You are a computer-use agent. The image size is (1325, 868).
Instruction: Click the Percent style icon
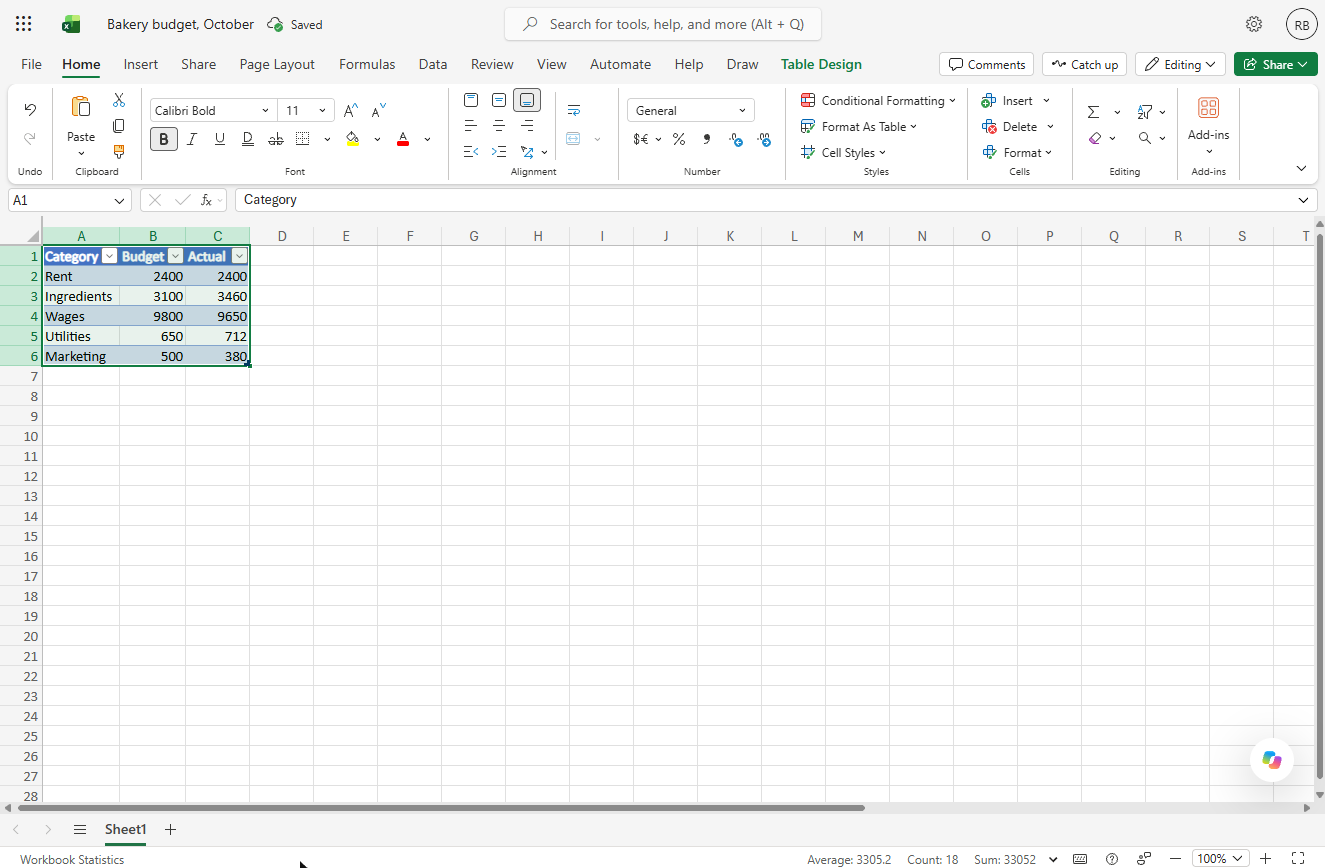(679, 139)
